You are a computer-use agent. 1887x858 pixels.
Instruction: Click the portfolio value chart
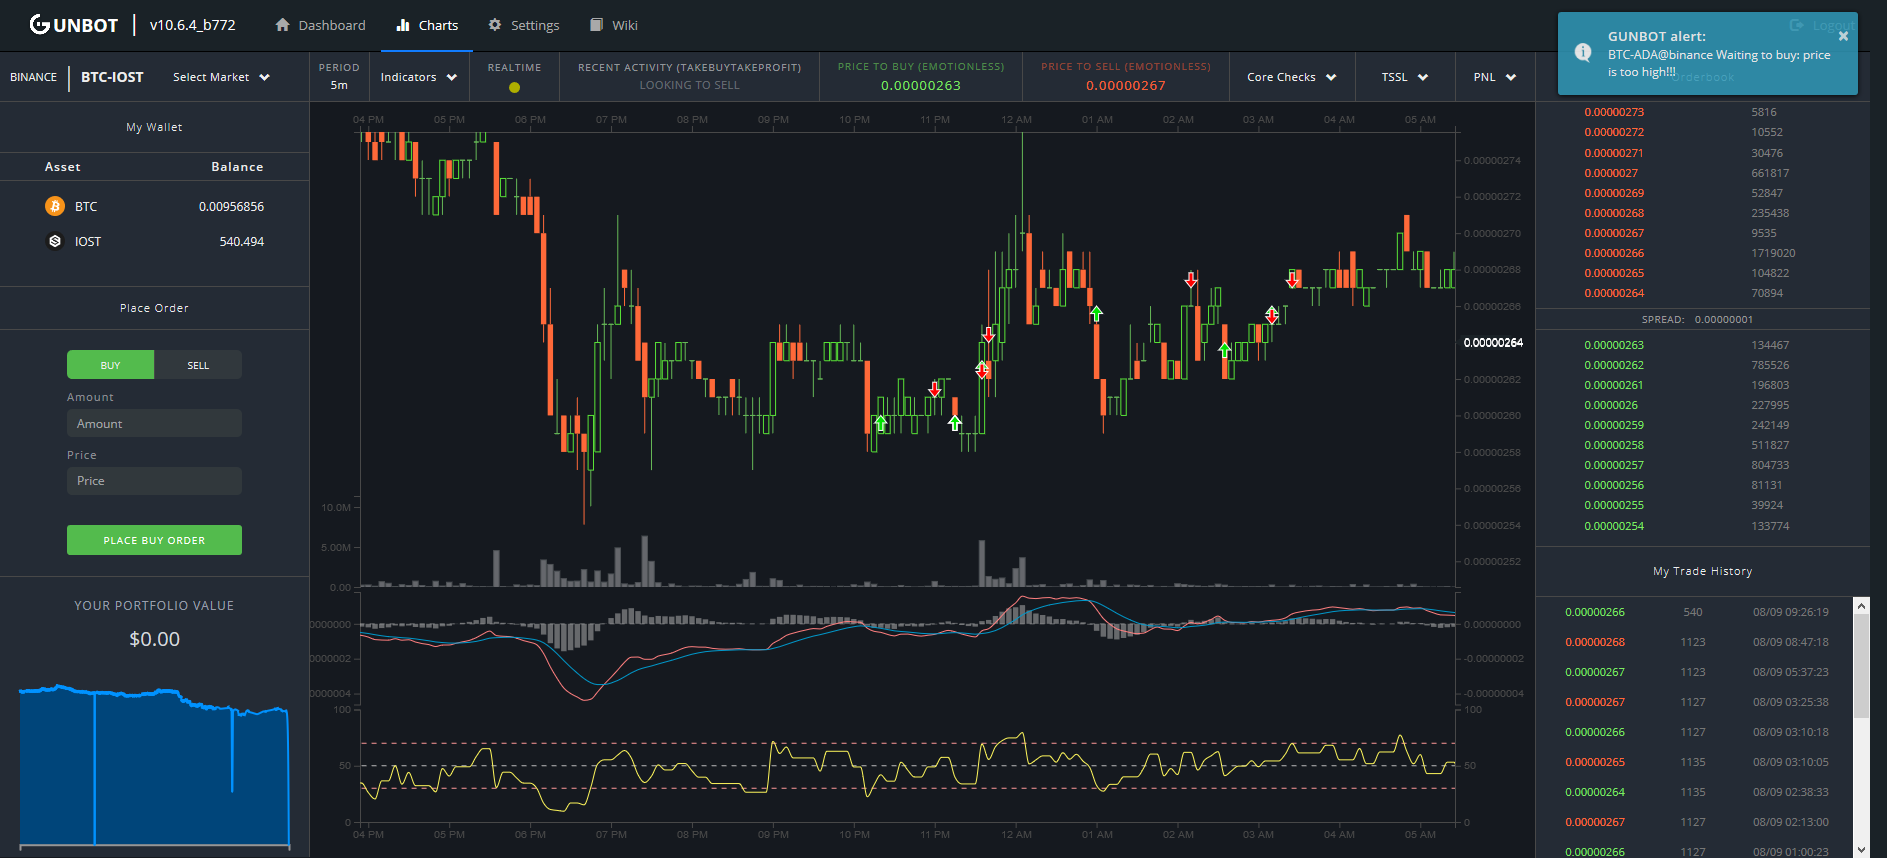tap(154, 766)
